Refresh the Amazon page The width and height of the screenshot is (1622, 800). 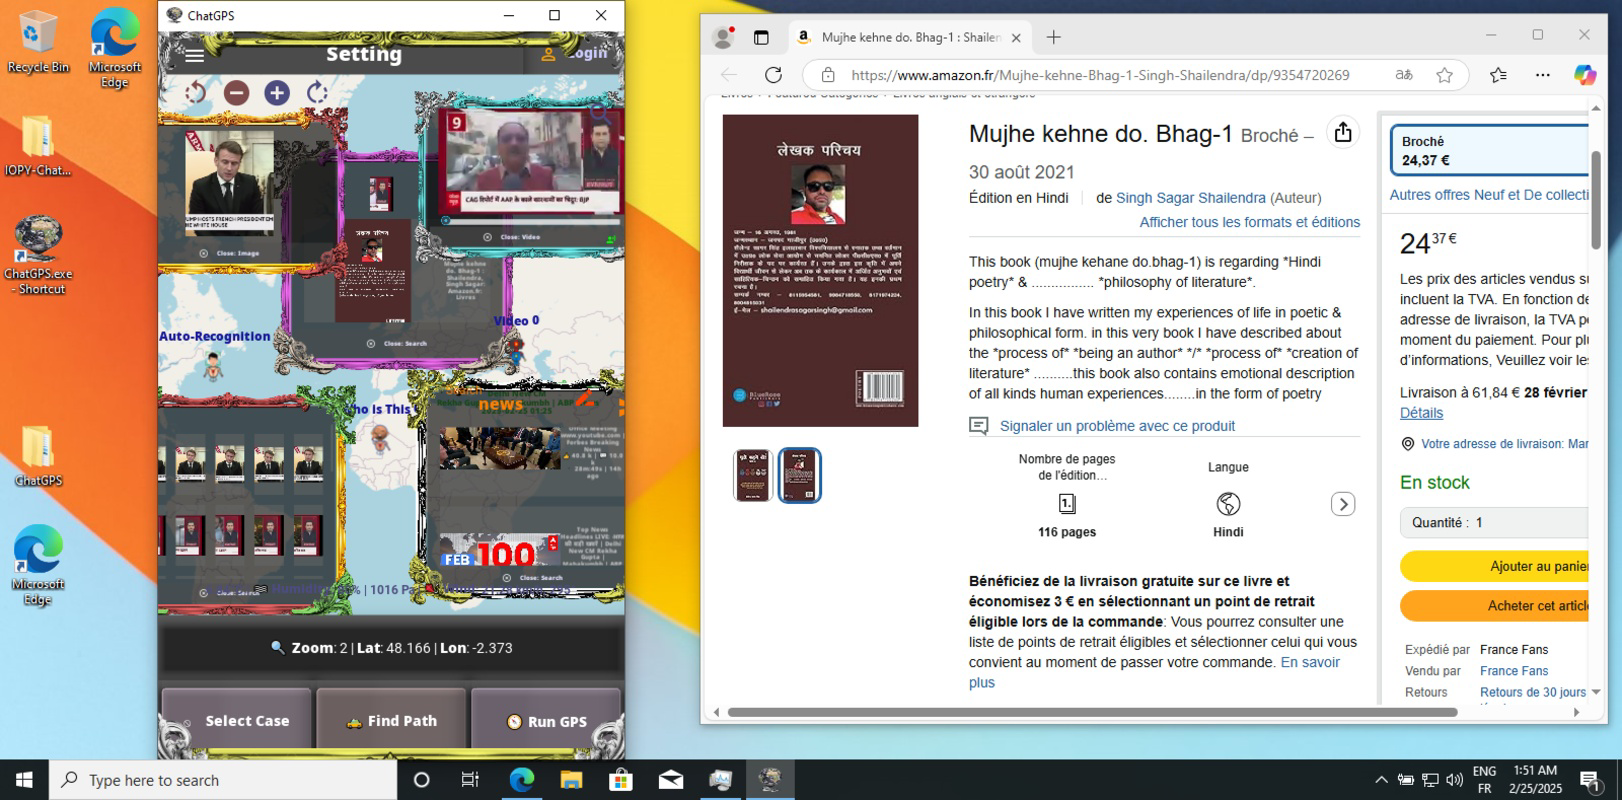(x=773, y=75)
